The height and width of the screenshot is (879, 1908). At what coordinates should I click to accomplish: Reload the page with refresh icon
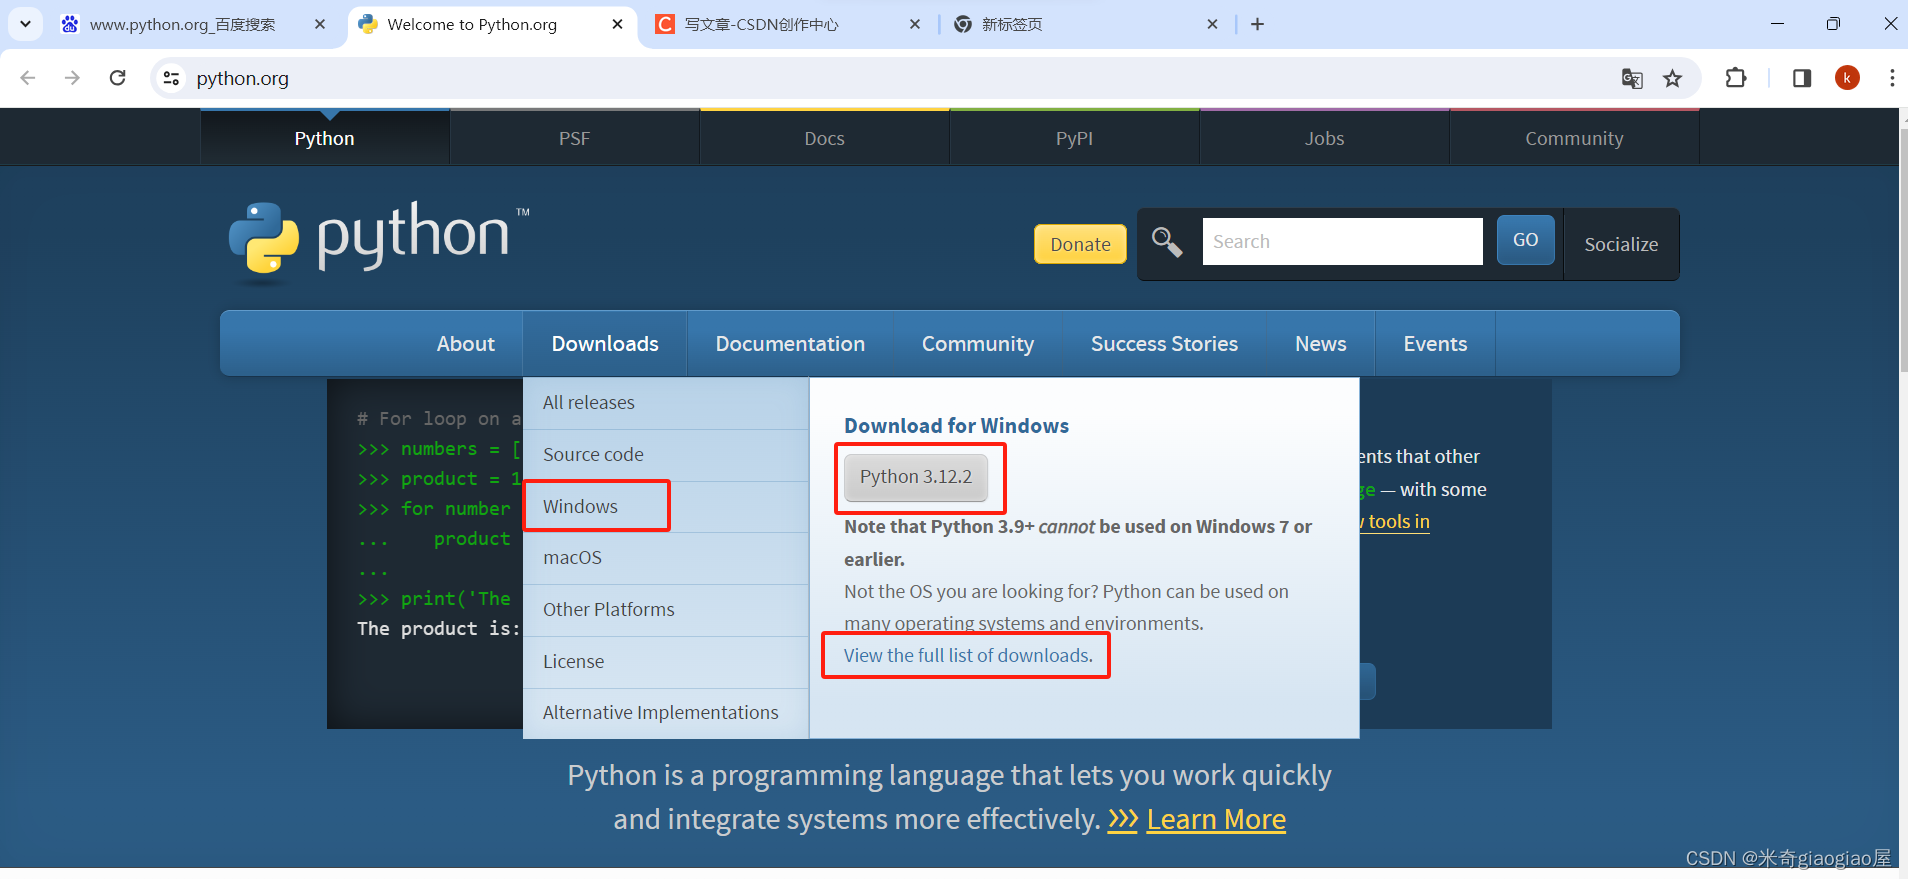pos(117,78)
